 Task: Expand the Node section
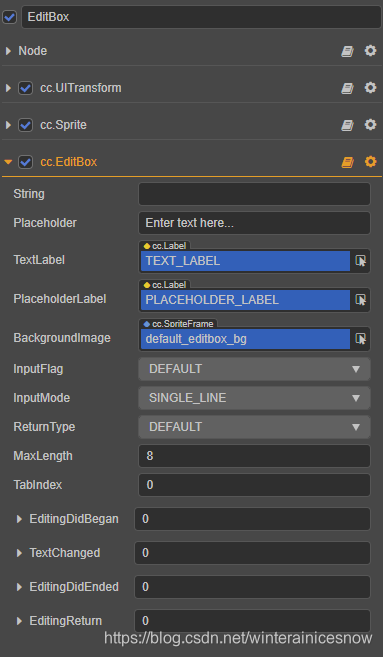(8, 51)
